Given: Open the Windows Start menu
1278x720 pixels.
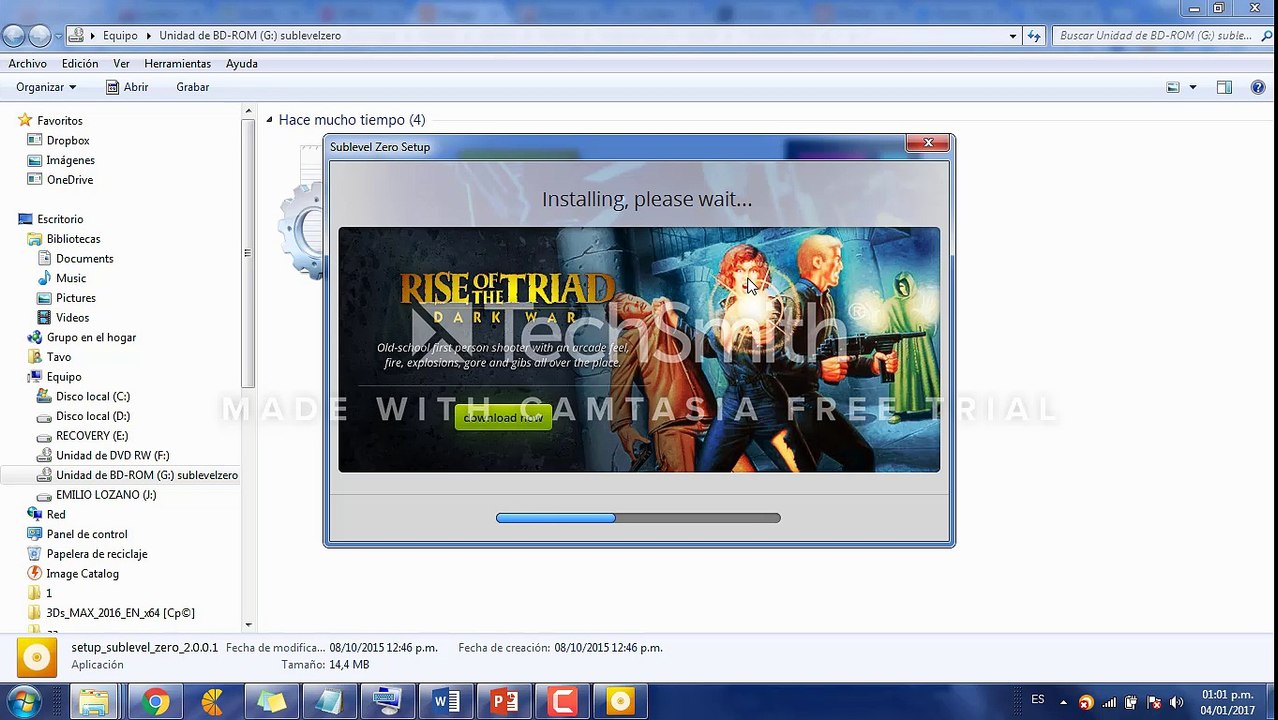Looking at the screenshot, I should [x=22, y=701].
